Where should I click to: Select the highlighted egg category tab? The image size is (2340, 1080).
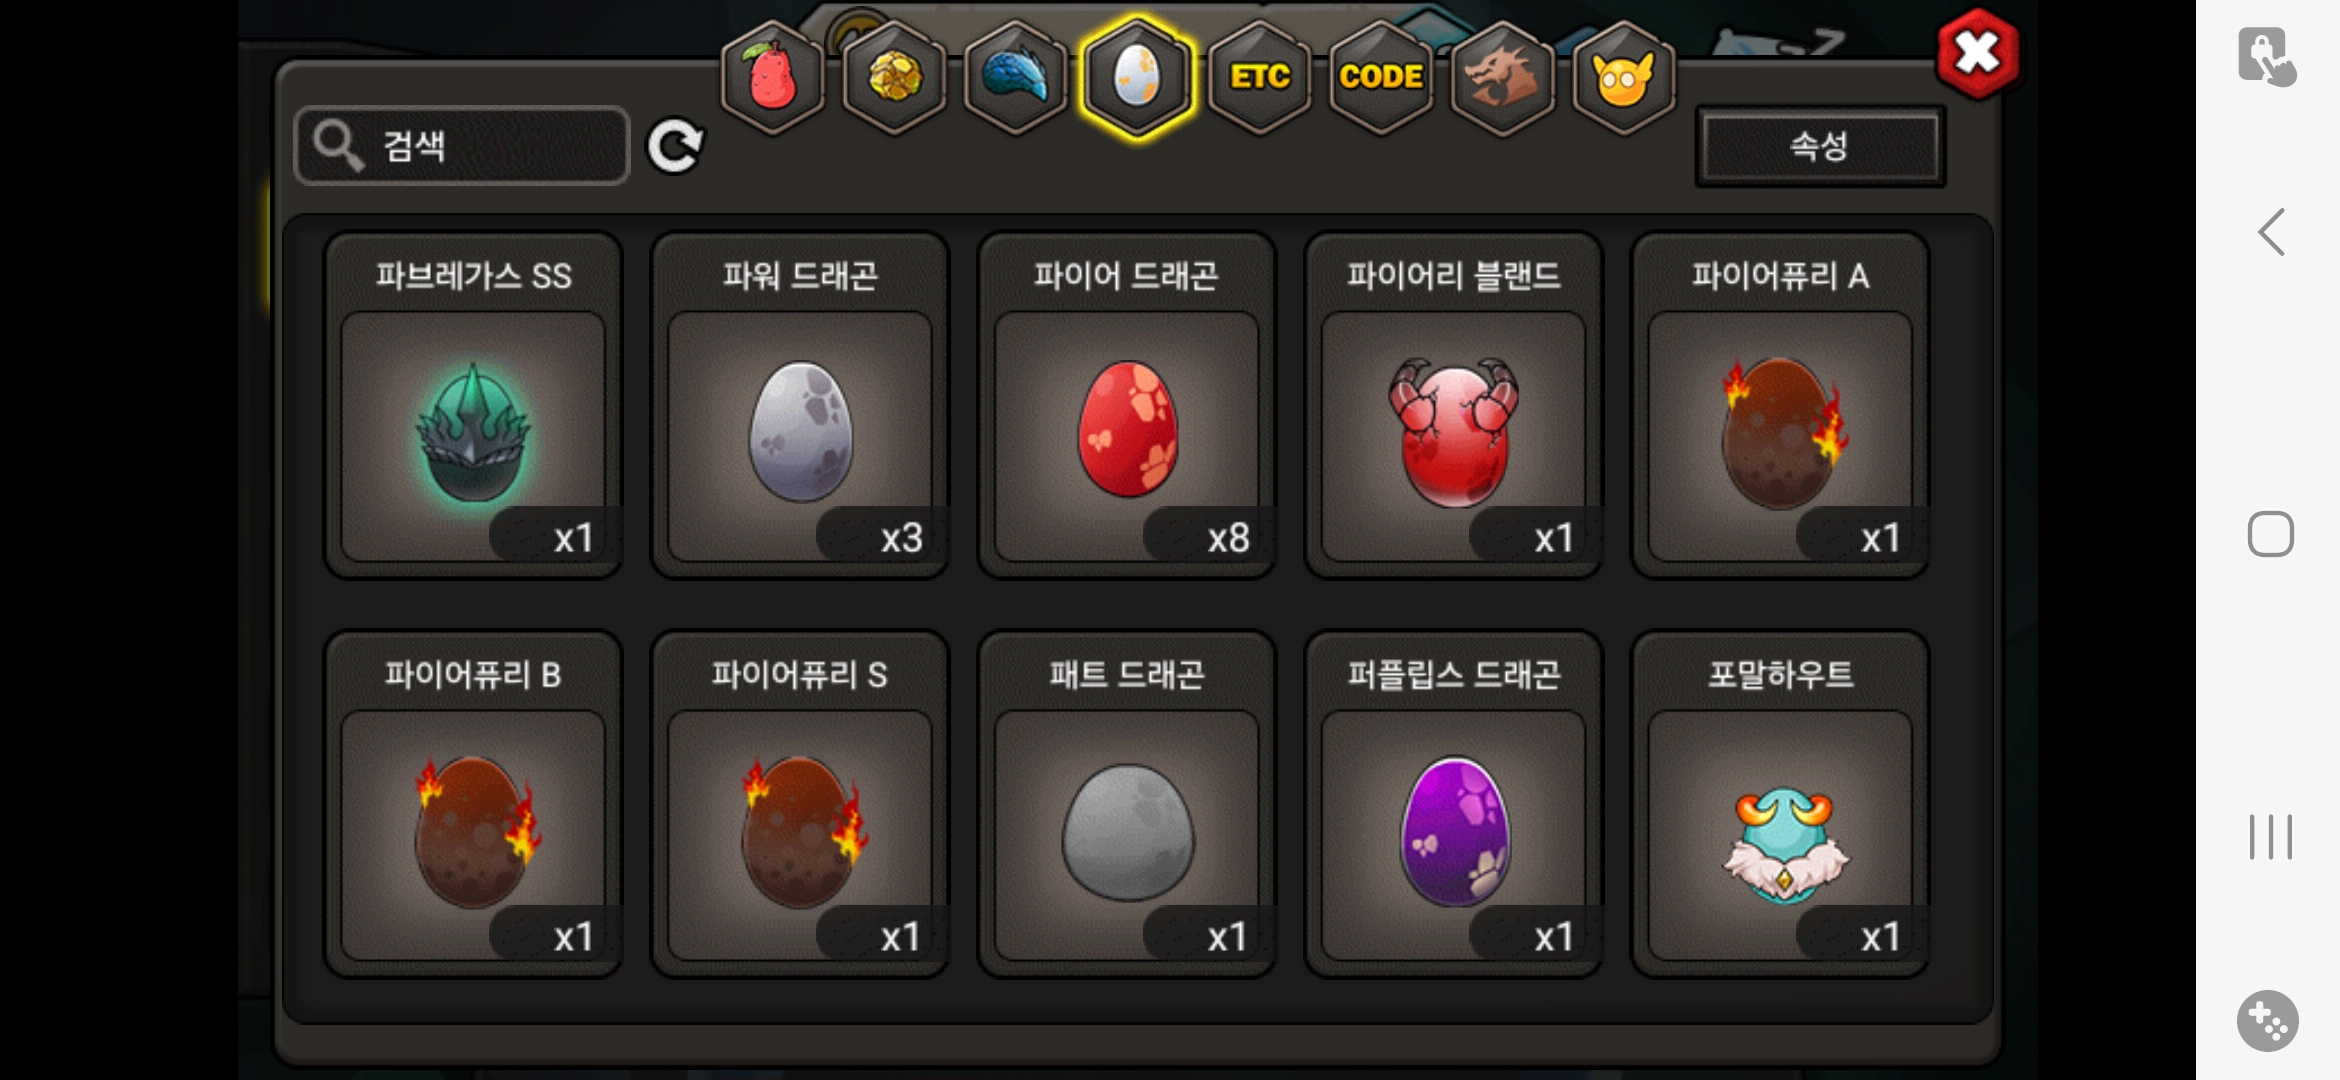[1137, 77]
